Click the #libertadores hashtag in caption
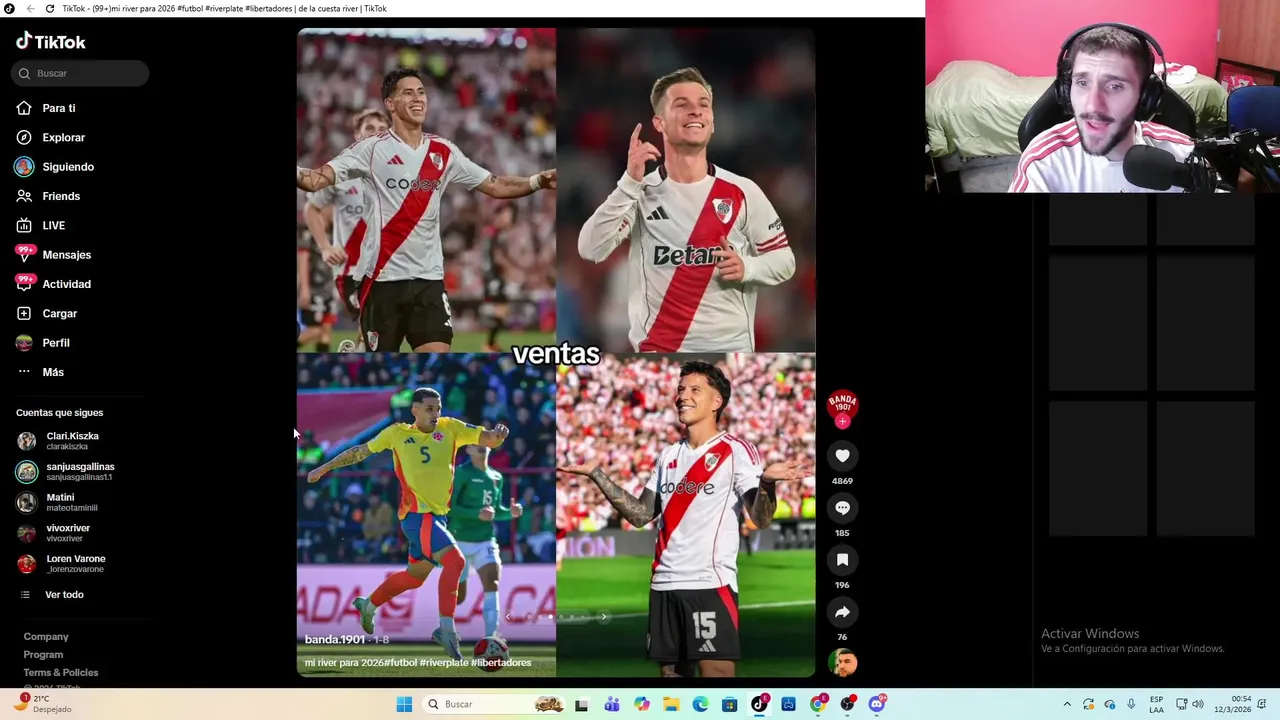The width and height of the screenshot is (1280, 720). tap(501, 662)
